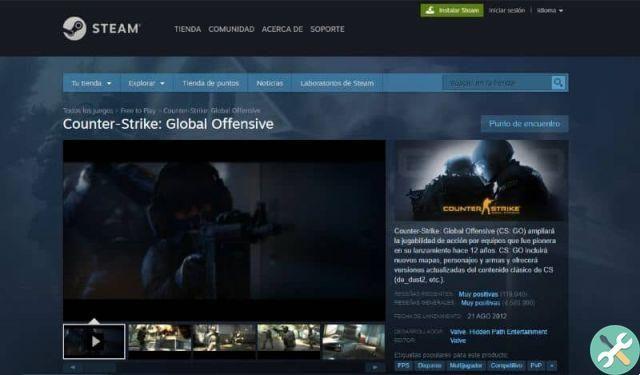Viewport: 640px width, 375px height.
Task: Click the release date 21 AGO 2012
Action: point(487,316)
